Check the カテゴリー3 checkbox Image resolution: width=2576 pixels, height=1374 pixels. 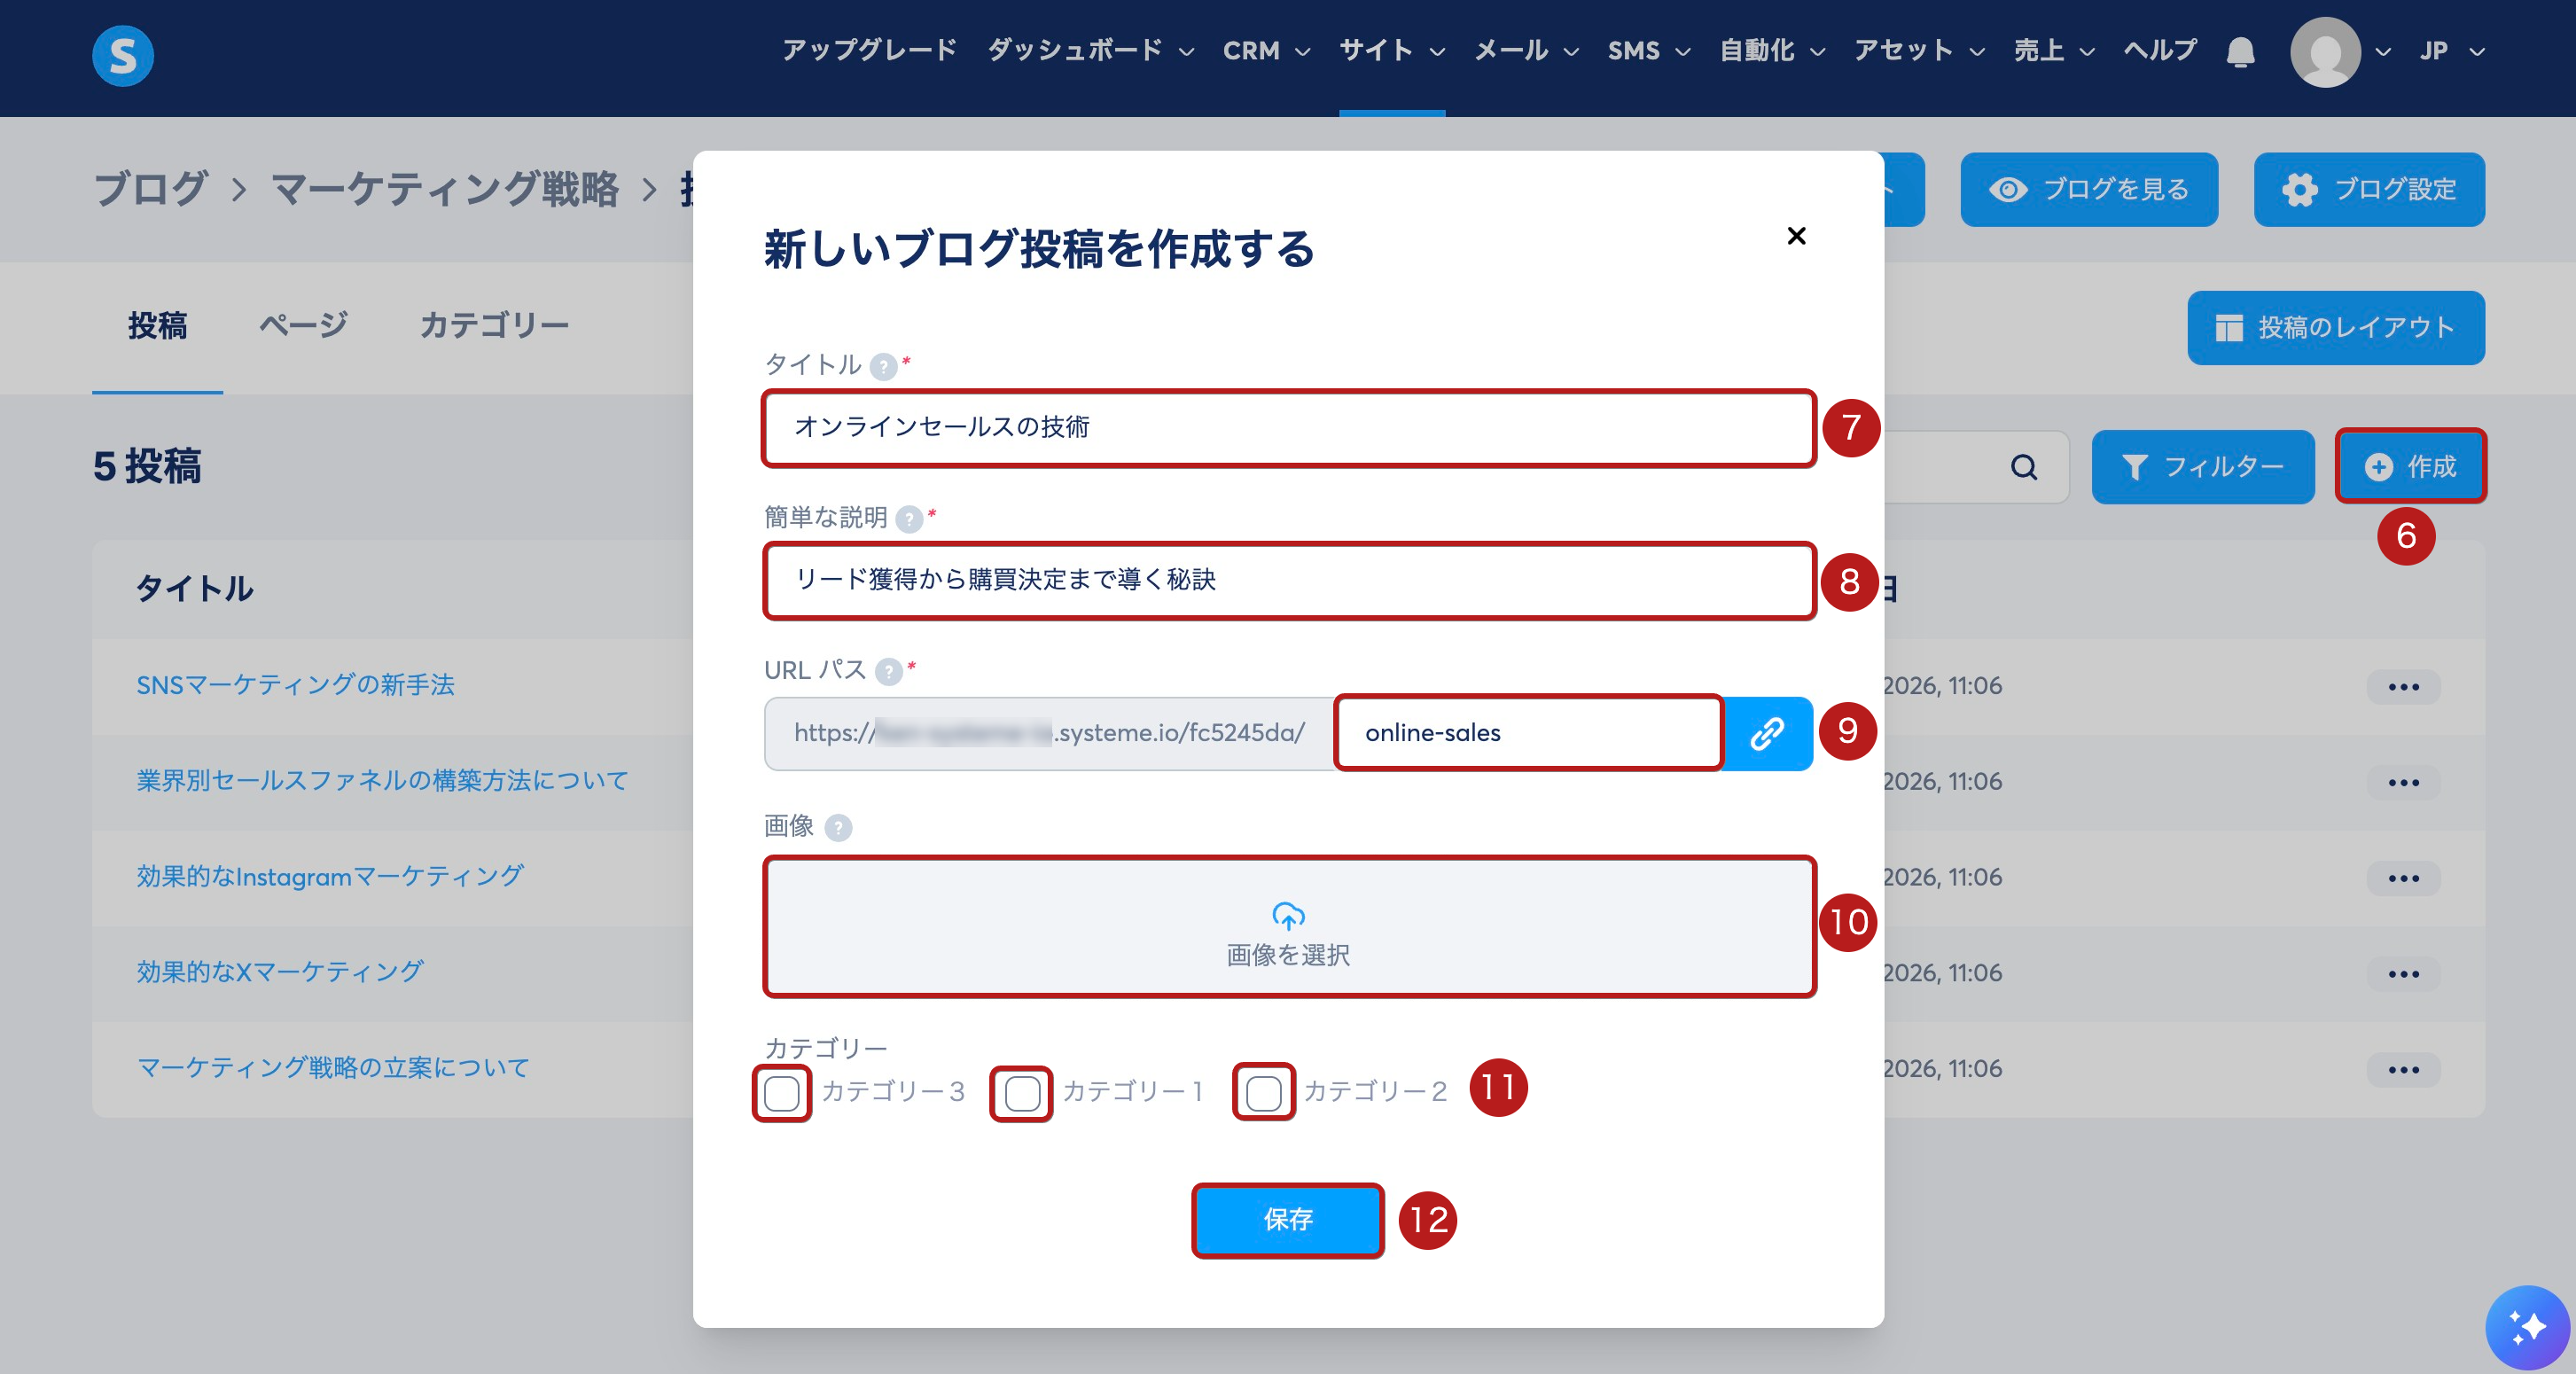click(x=781, y=1093)
